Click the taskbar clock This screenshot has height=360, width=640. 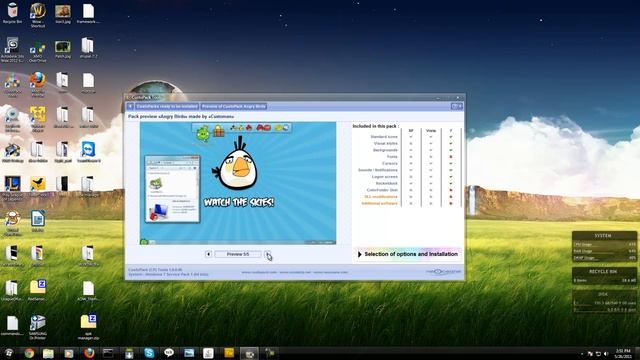click(x=623, y=353)
